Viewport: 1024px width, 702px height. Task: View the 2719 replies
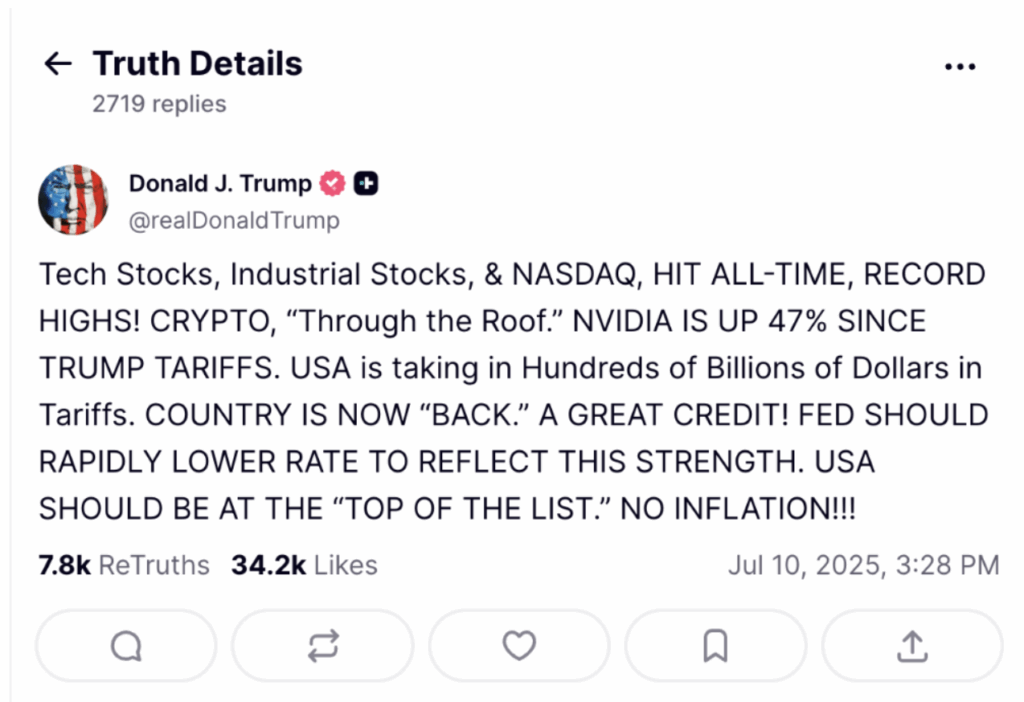point(159,104)
